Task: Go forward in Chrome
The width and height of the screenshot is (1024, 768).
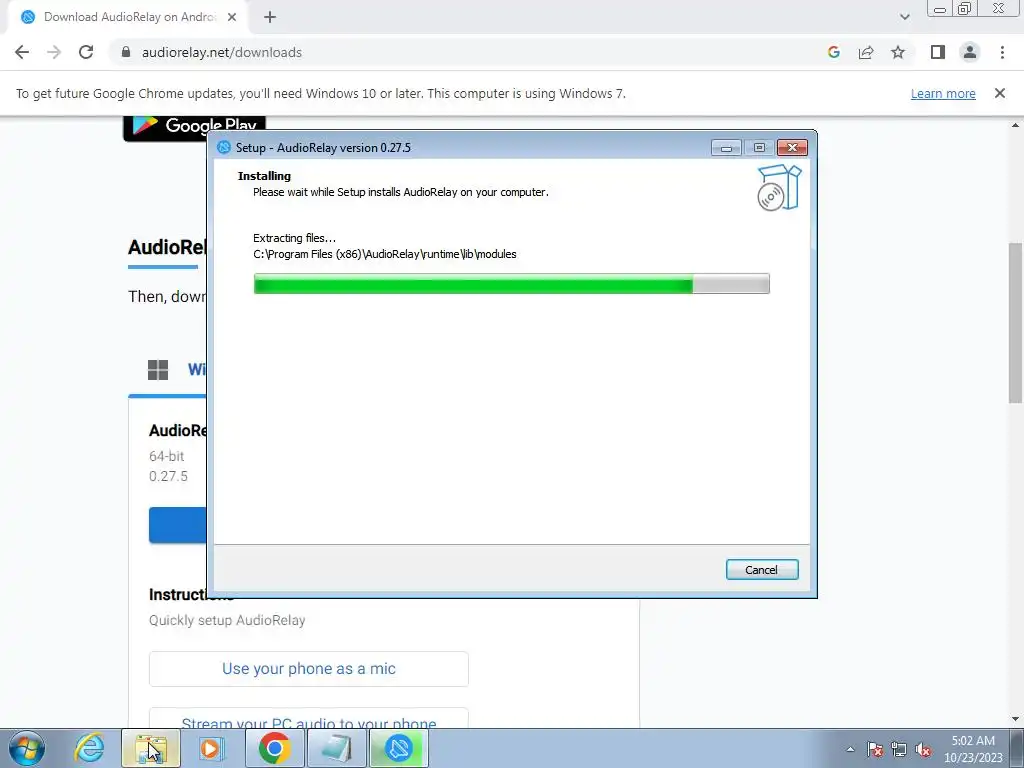Action: click(x=54, y=52)
